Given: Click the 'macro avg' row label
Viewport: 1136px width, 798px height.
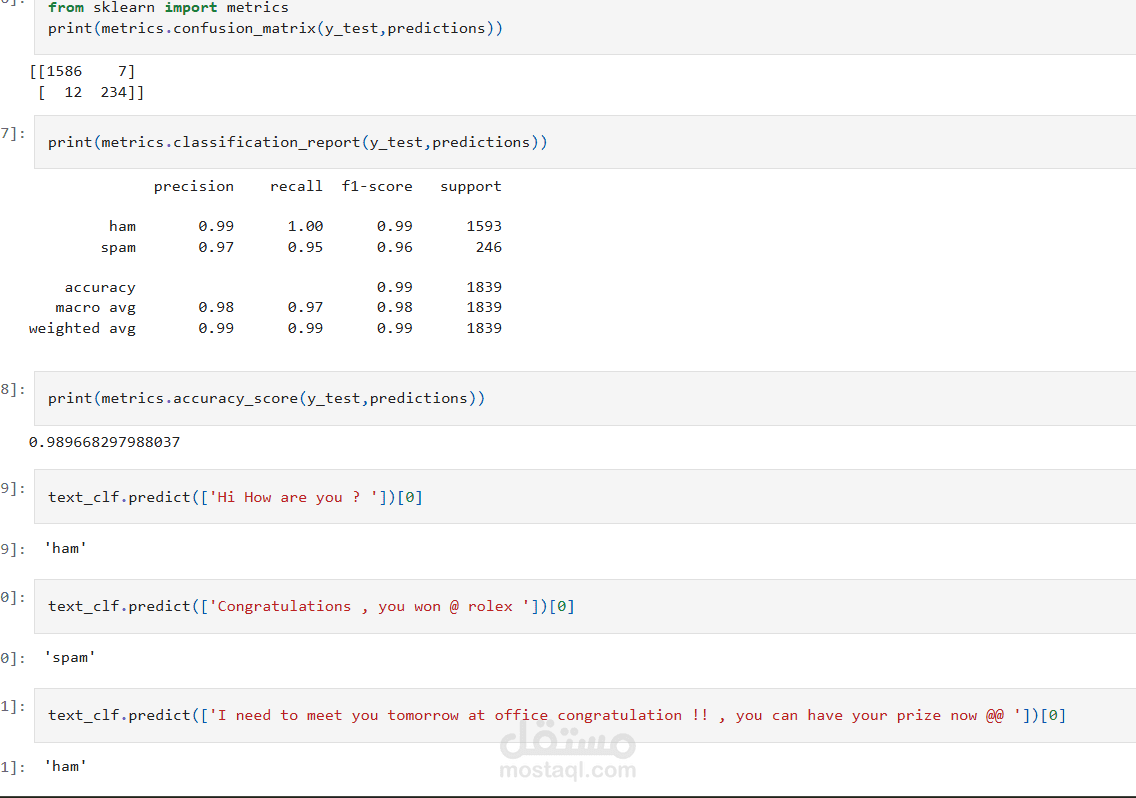Looking at the screenshot, I should coord(96,307).
